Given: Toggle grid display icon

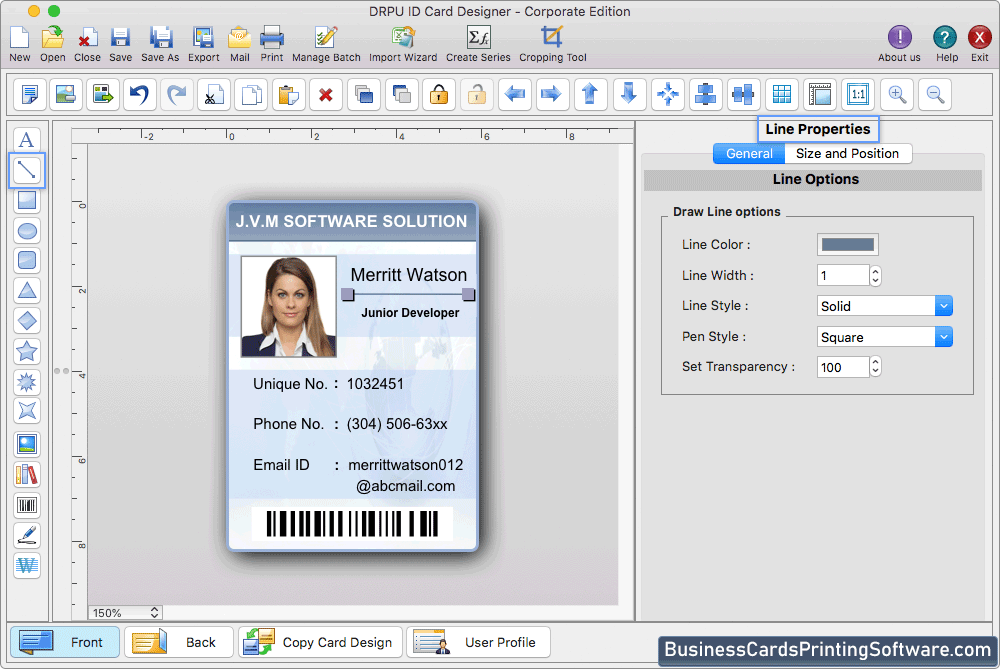Looking at the screenshot, I should click(782, 95).
